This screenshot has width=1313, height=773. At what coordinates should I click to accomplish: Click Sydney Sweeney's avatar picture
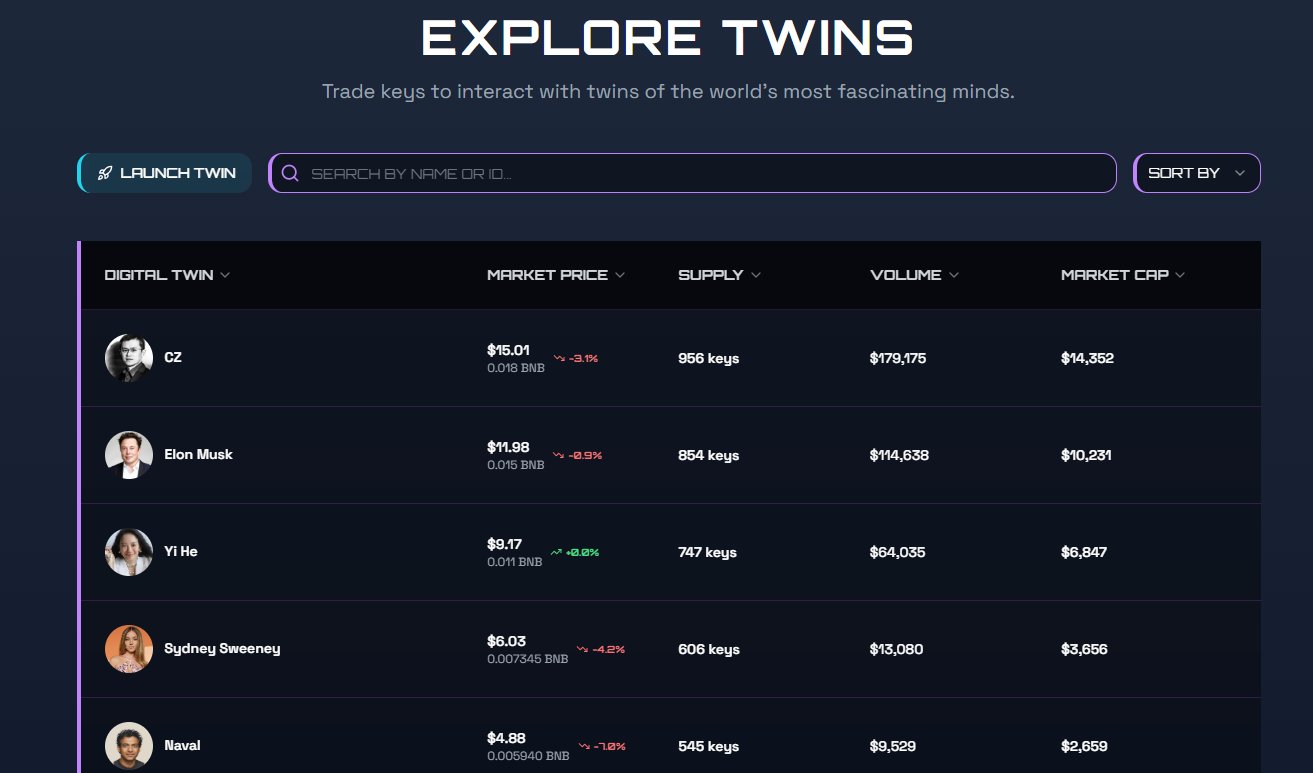pyautogui.click(x=129, y=649)
